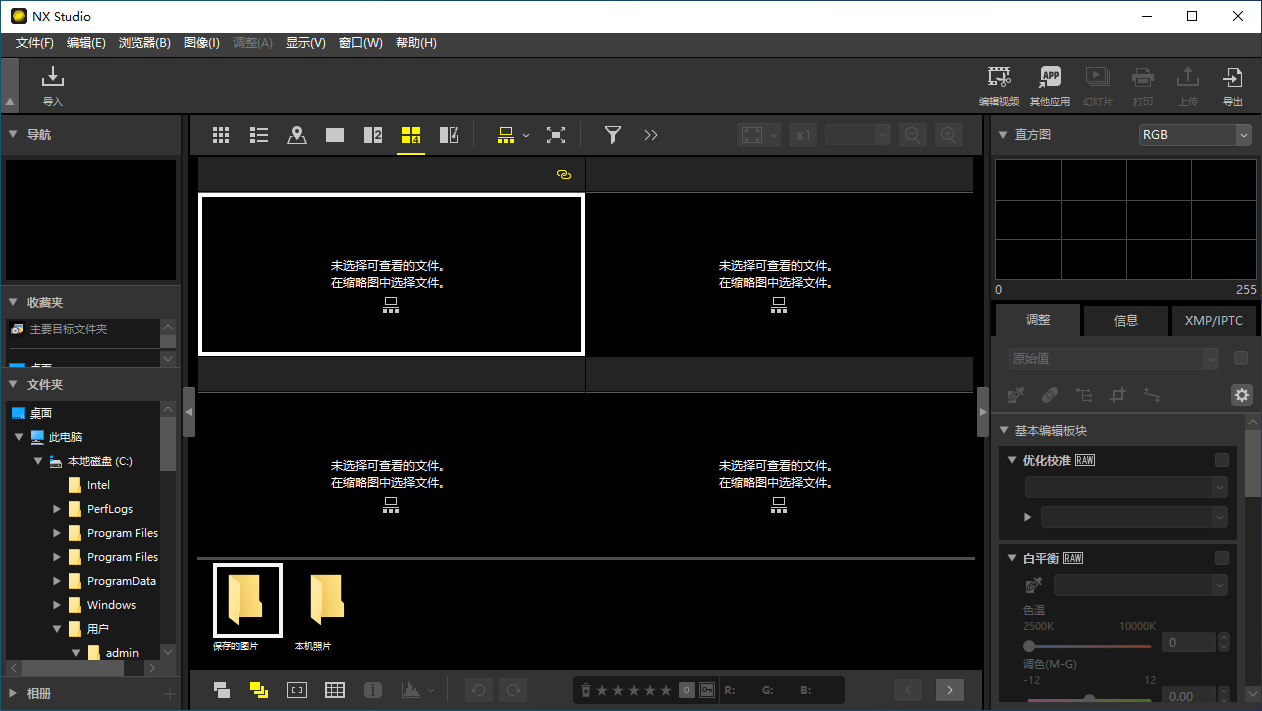Click the 打印 button
Screen dimensions: 1262x711
pyautogui.click(x=1142, y=84)
